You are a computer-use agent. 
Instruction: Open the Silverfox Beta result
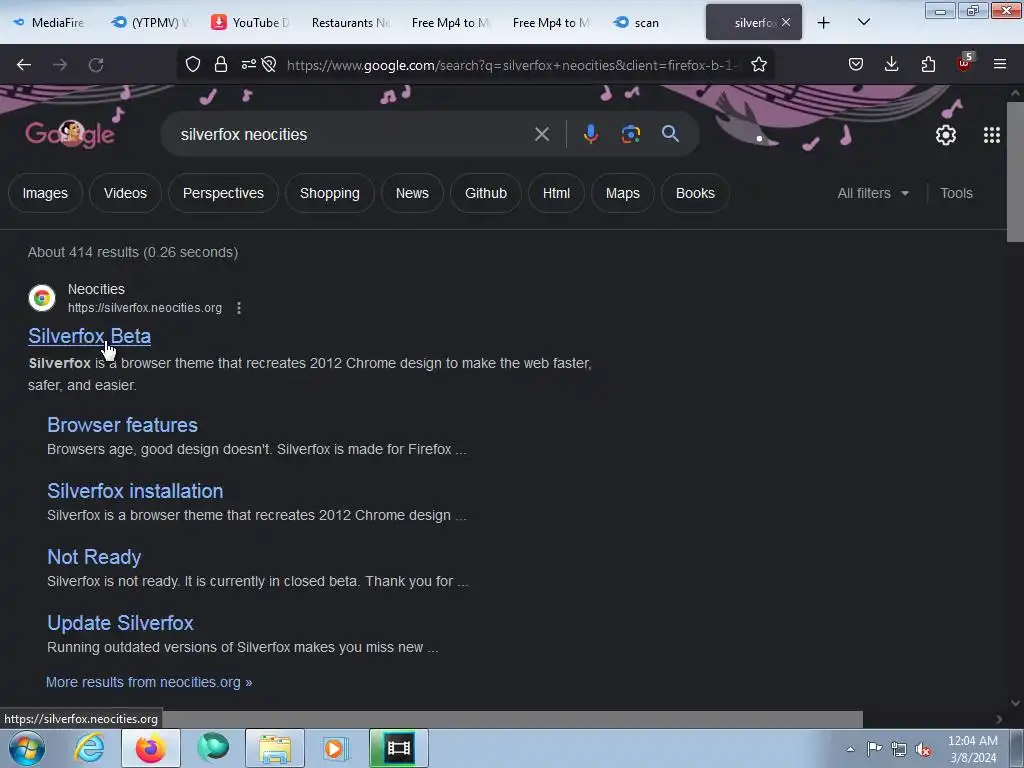(89, 336)
